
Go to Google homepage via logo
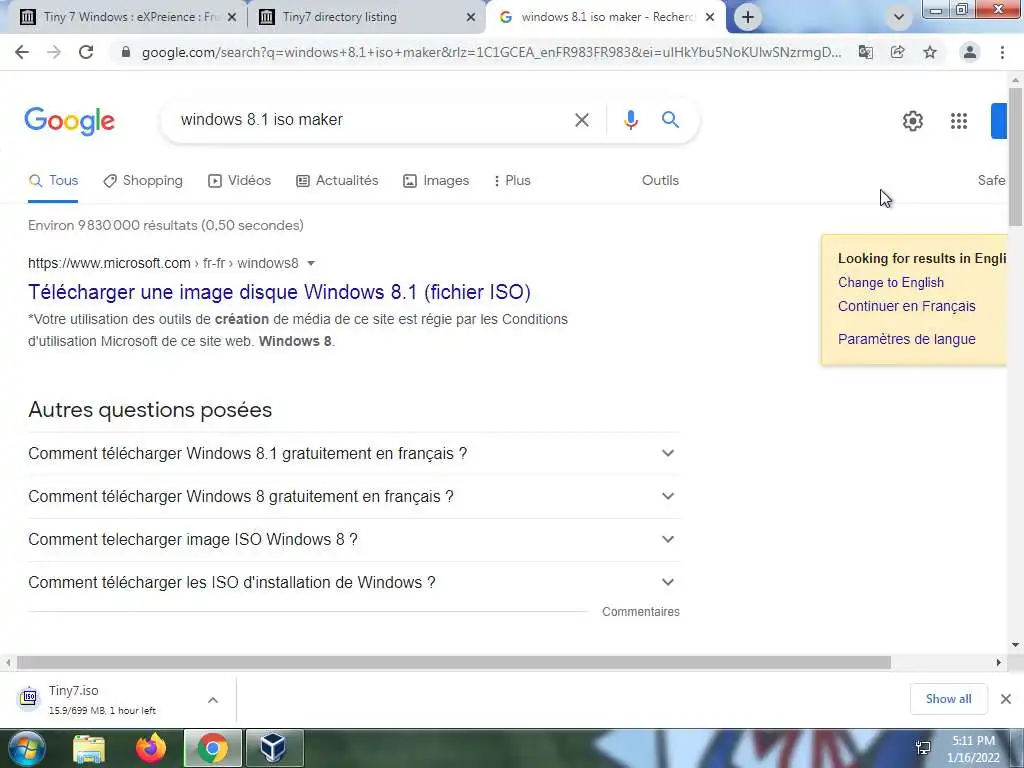pyautogui.click(x=69, y=121)
